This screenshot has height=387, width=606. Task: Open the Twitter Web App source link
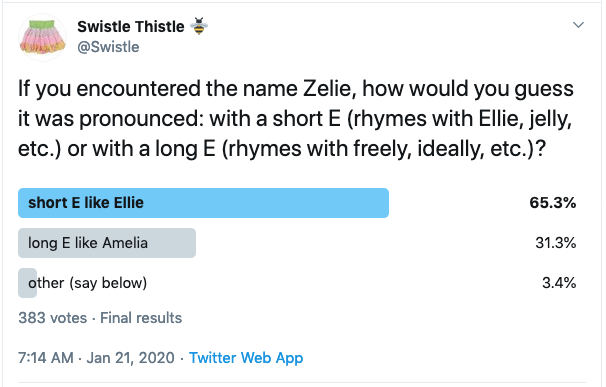[x=246, y=358]
